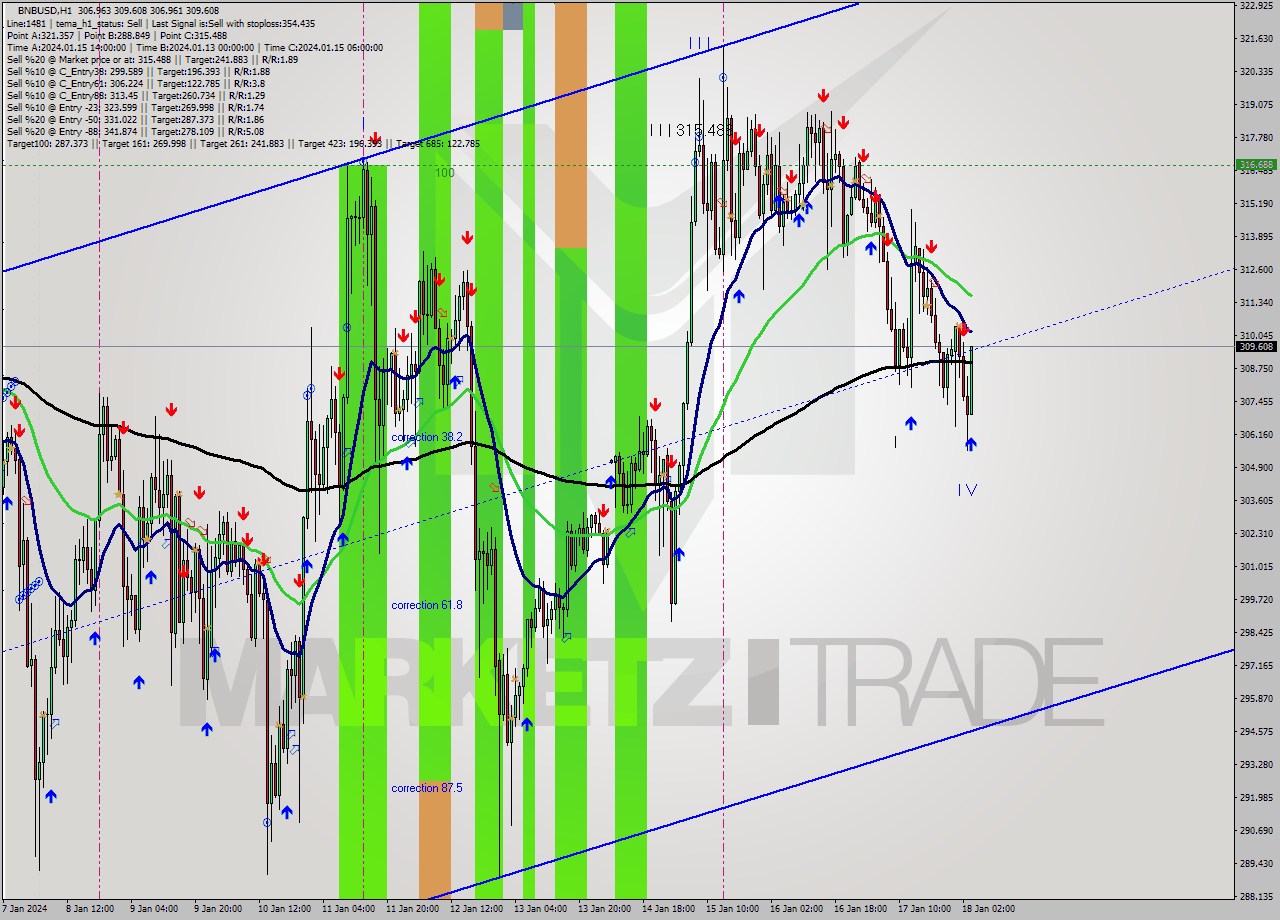Click the 289.430 price axis label

1256,863
